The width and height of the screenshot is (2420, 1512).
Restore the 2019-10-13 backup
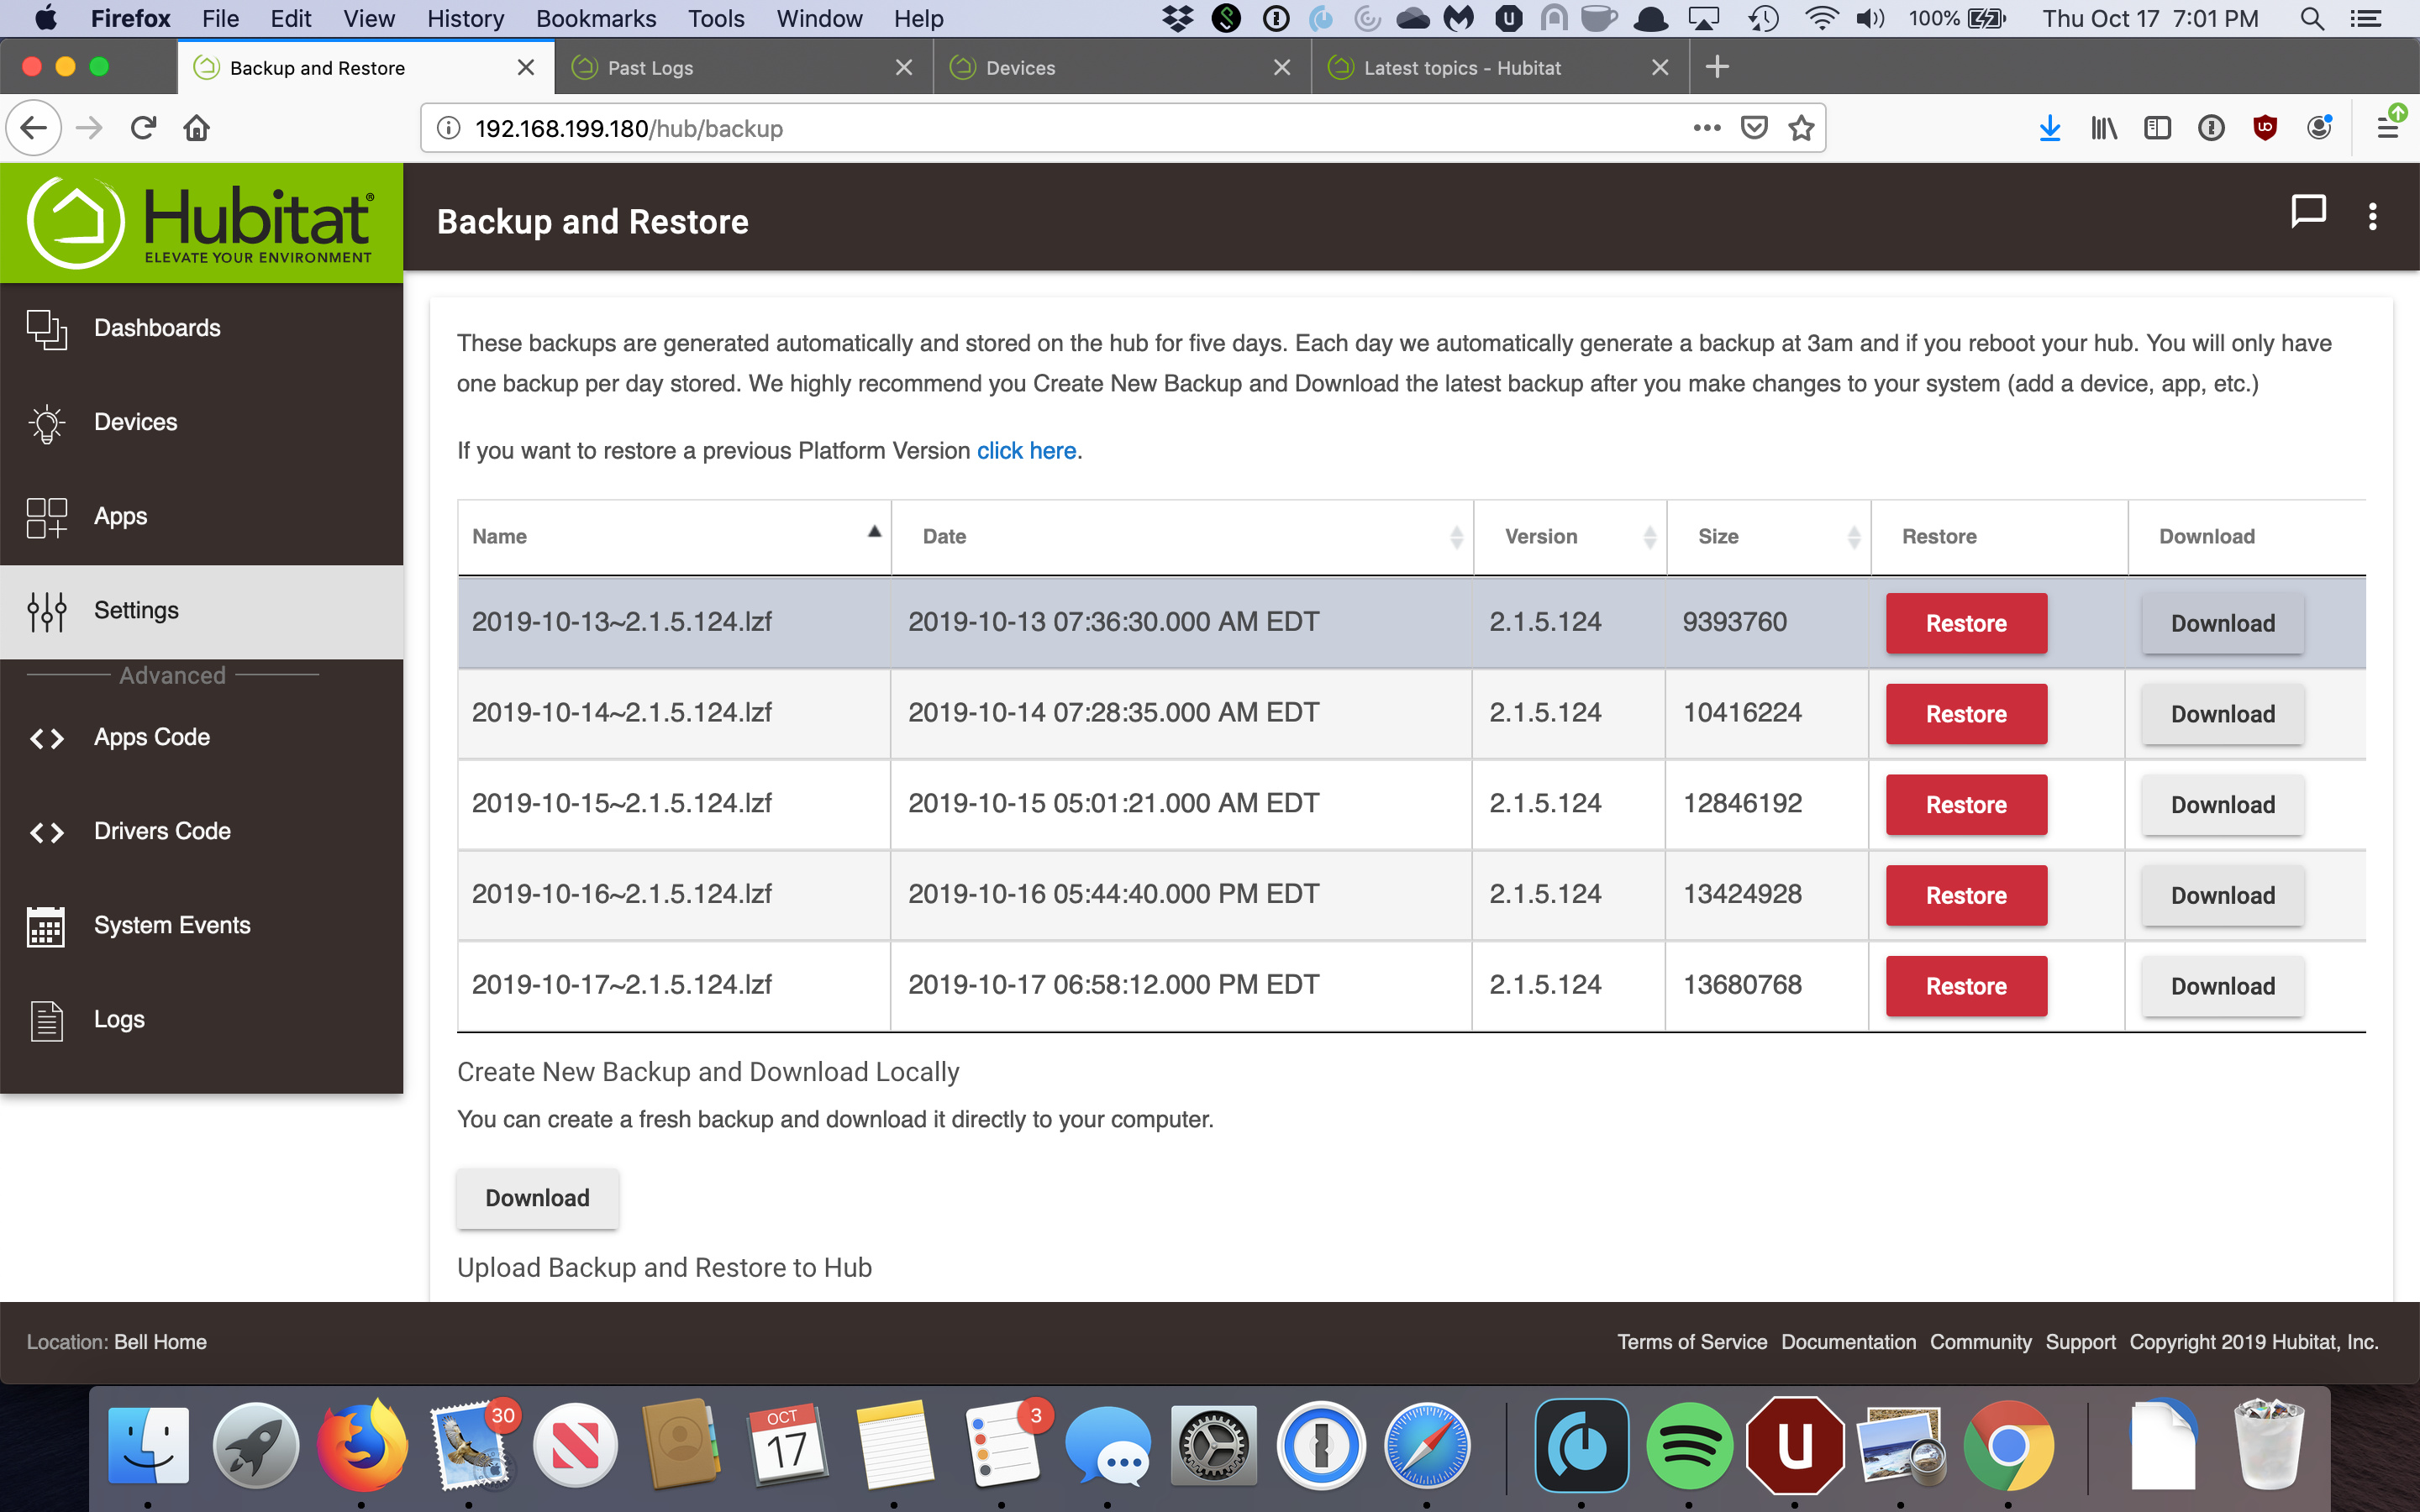click(1966, 623)
